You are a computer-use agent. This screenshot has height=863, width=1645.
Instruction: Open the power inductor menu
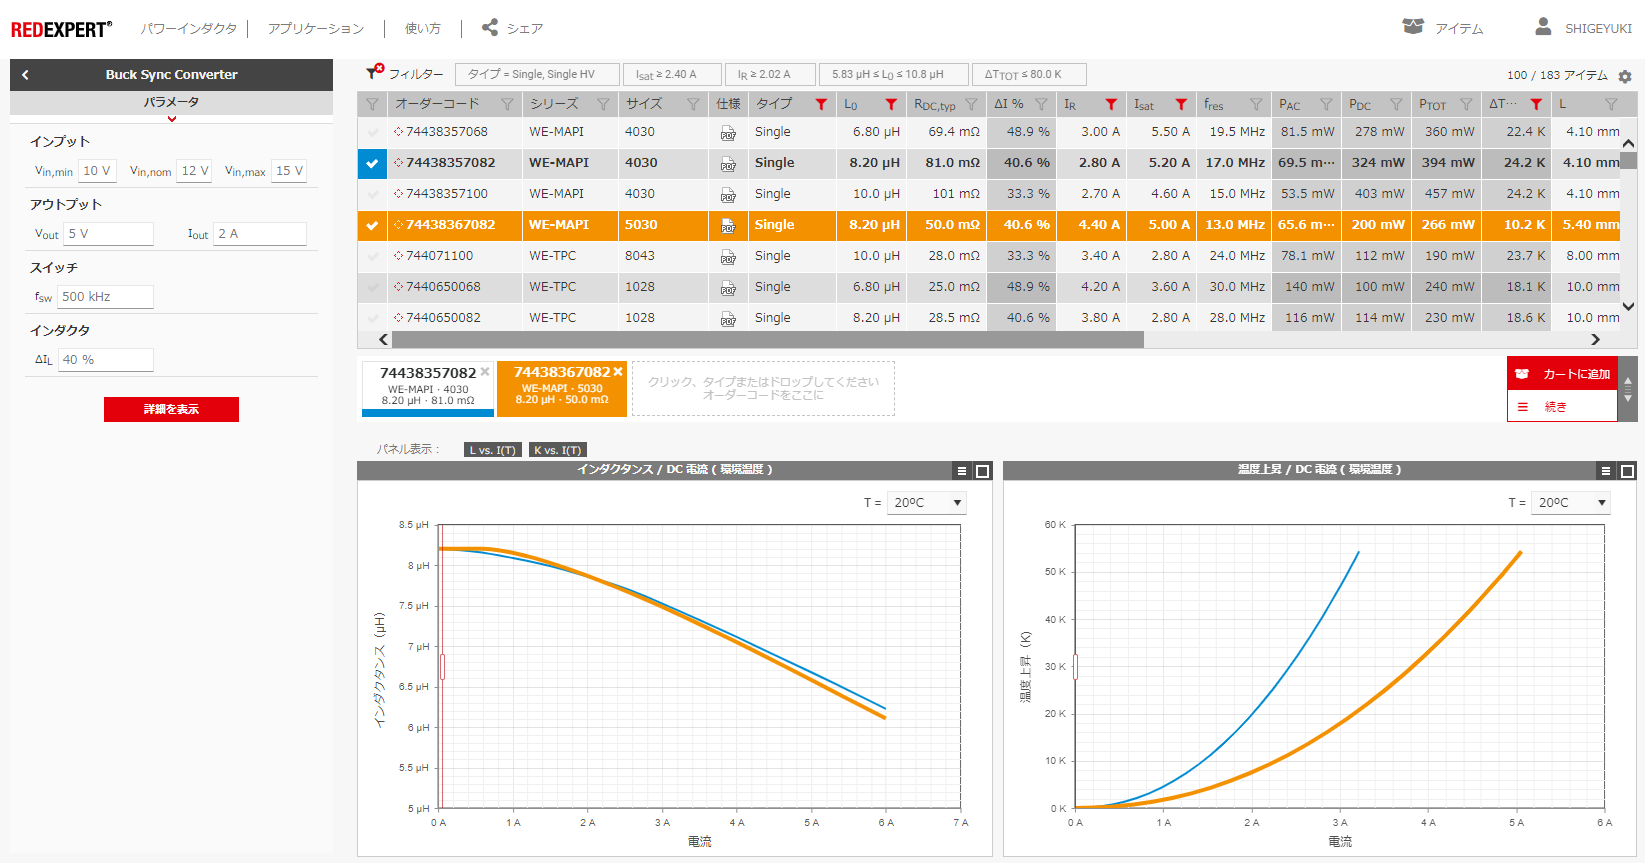(189, 29)
